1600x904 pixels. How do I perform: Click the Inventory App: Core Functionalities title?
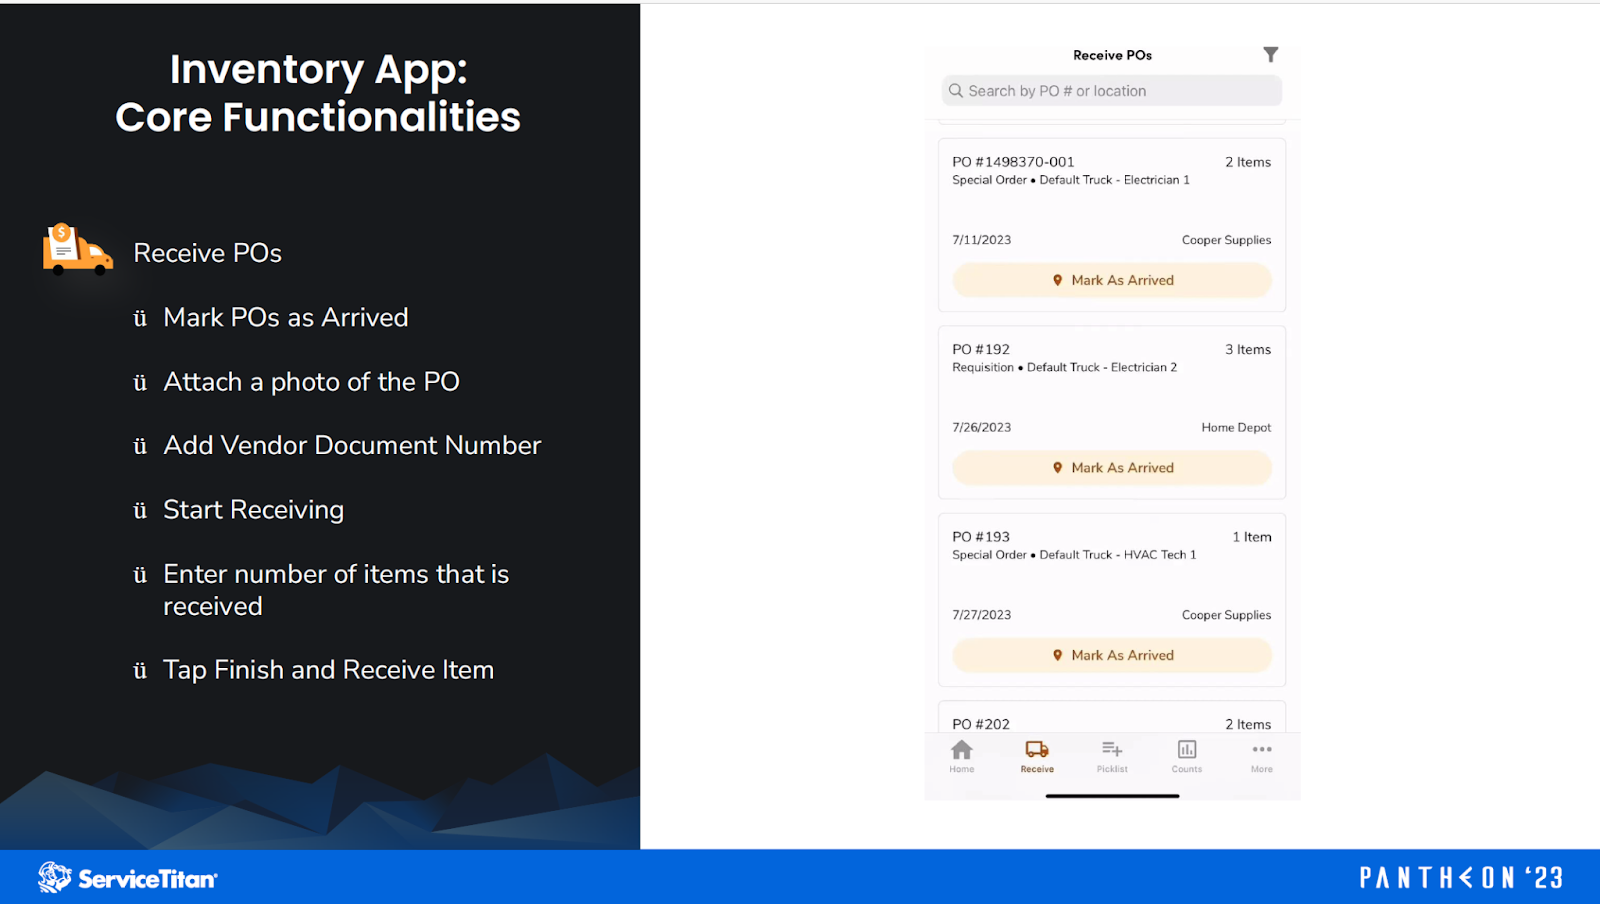pos(318,93)
